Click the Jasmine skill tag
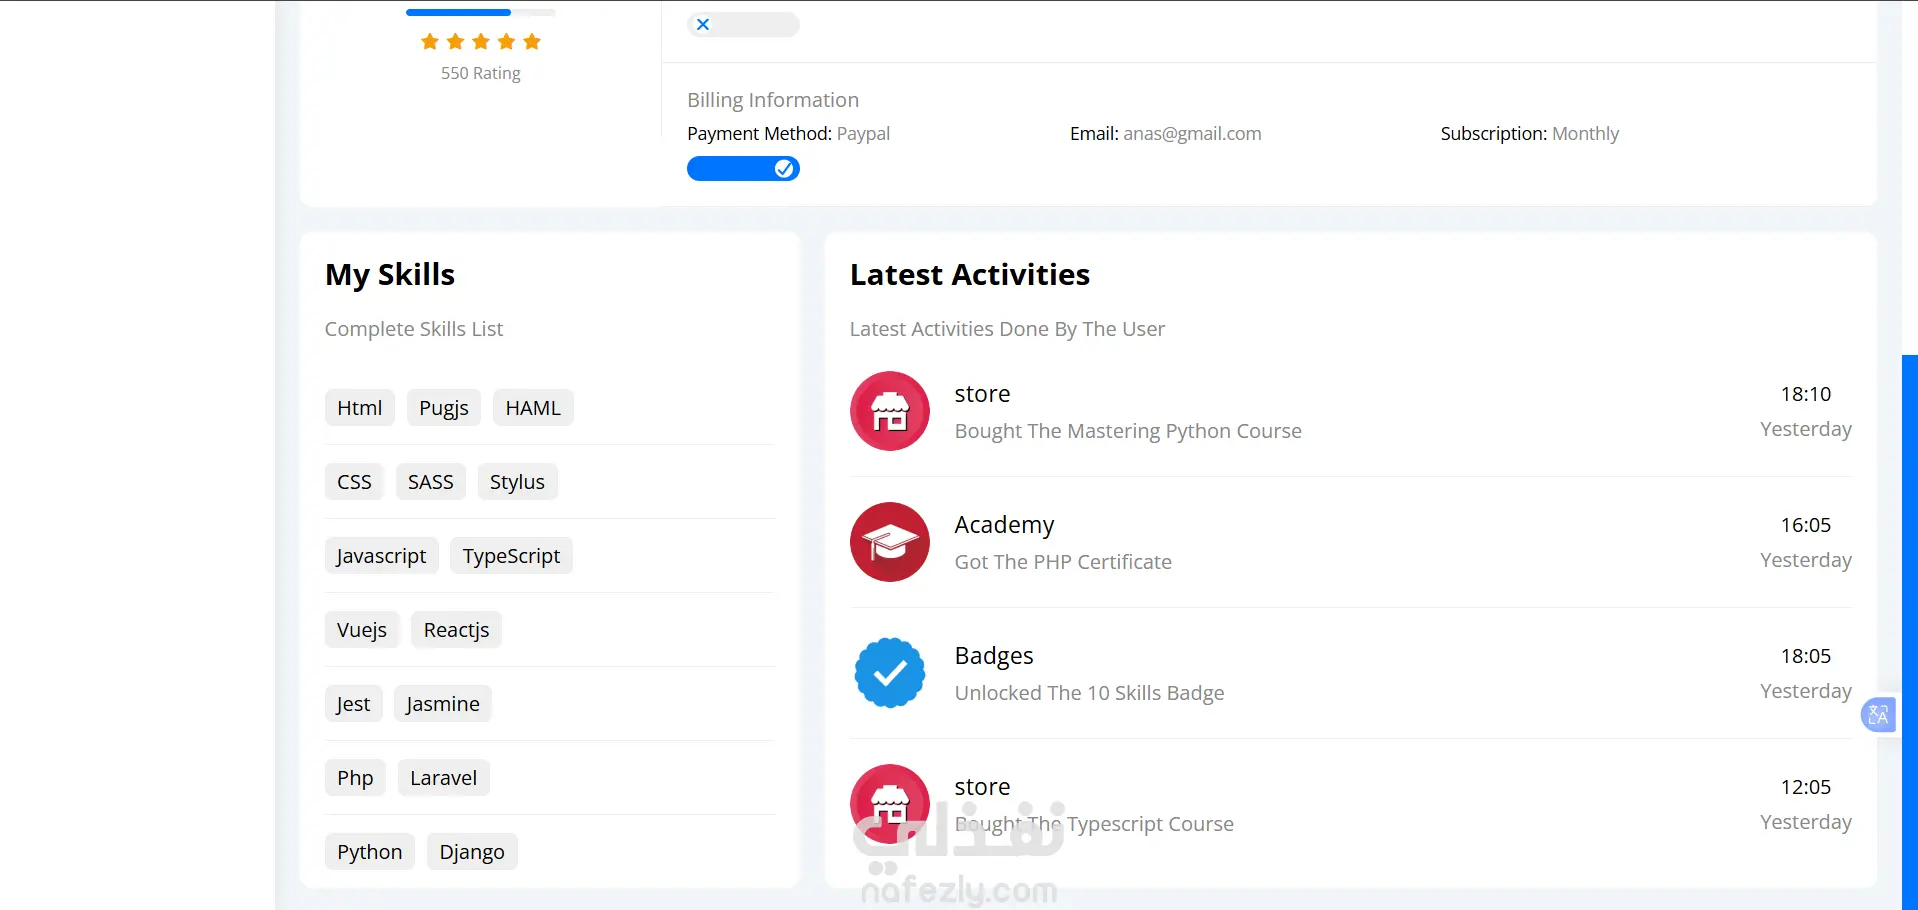The width and height of the screenshot is (1918, 910). pos(443,704)
